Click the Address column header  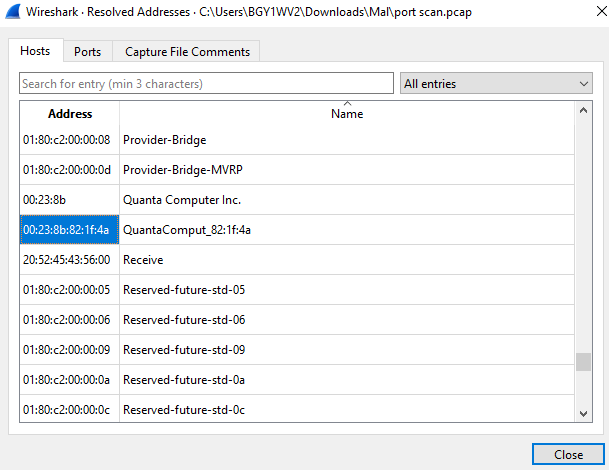click(x=70, y=113)
